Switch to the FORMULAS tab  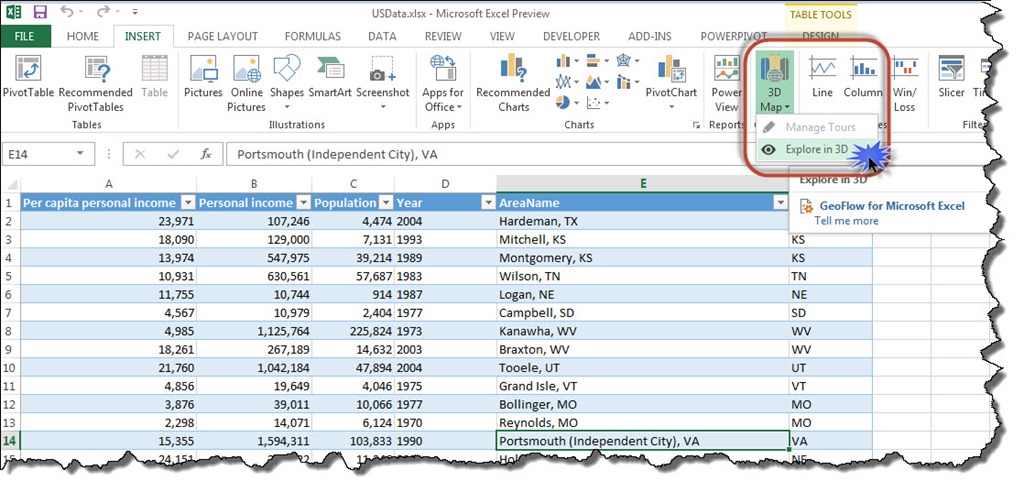(x=313, y=37)
